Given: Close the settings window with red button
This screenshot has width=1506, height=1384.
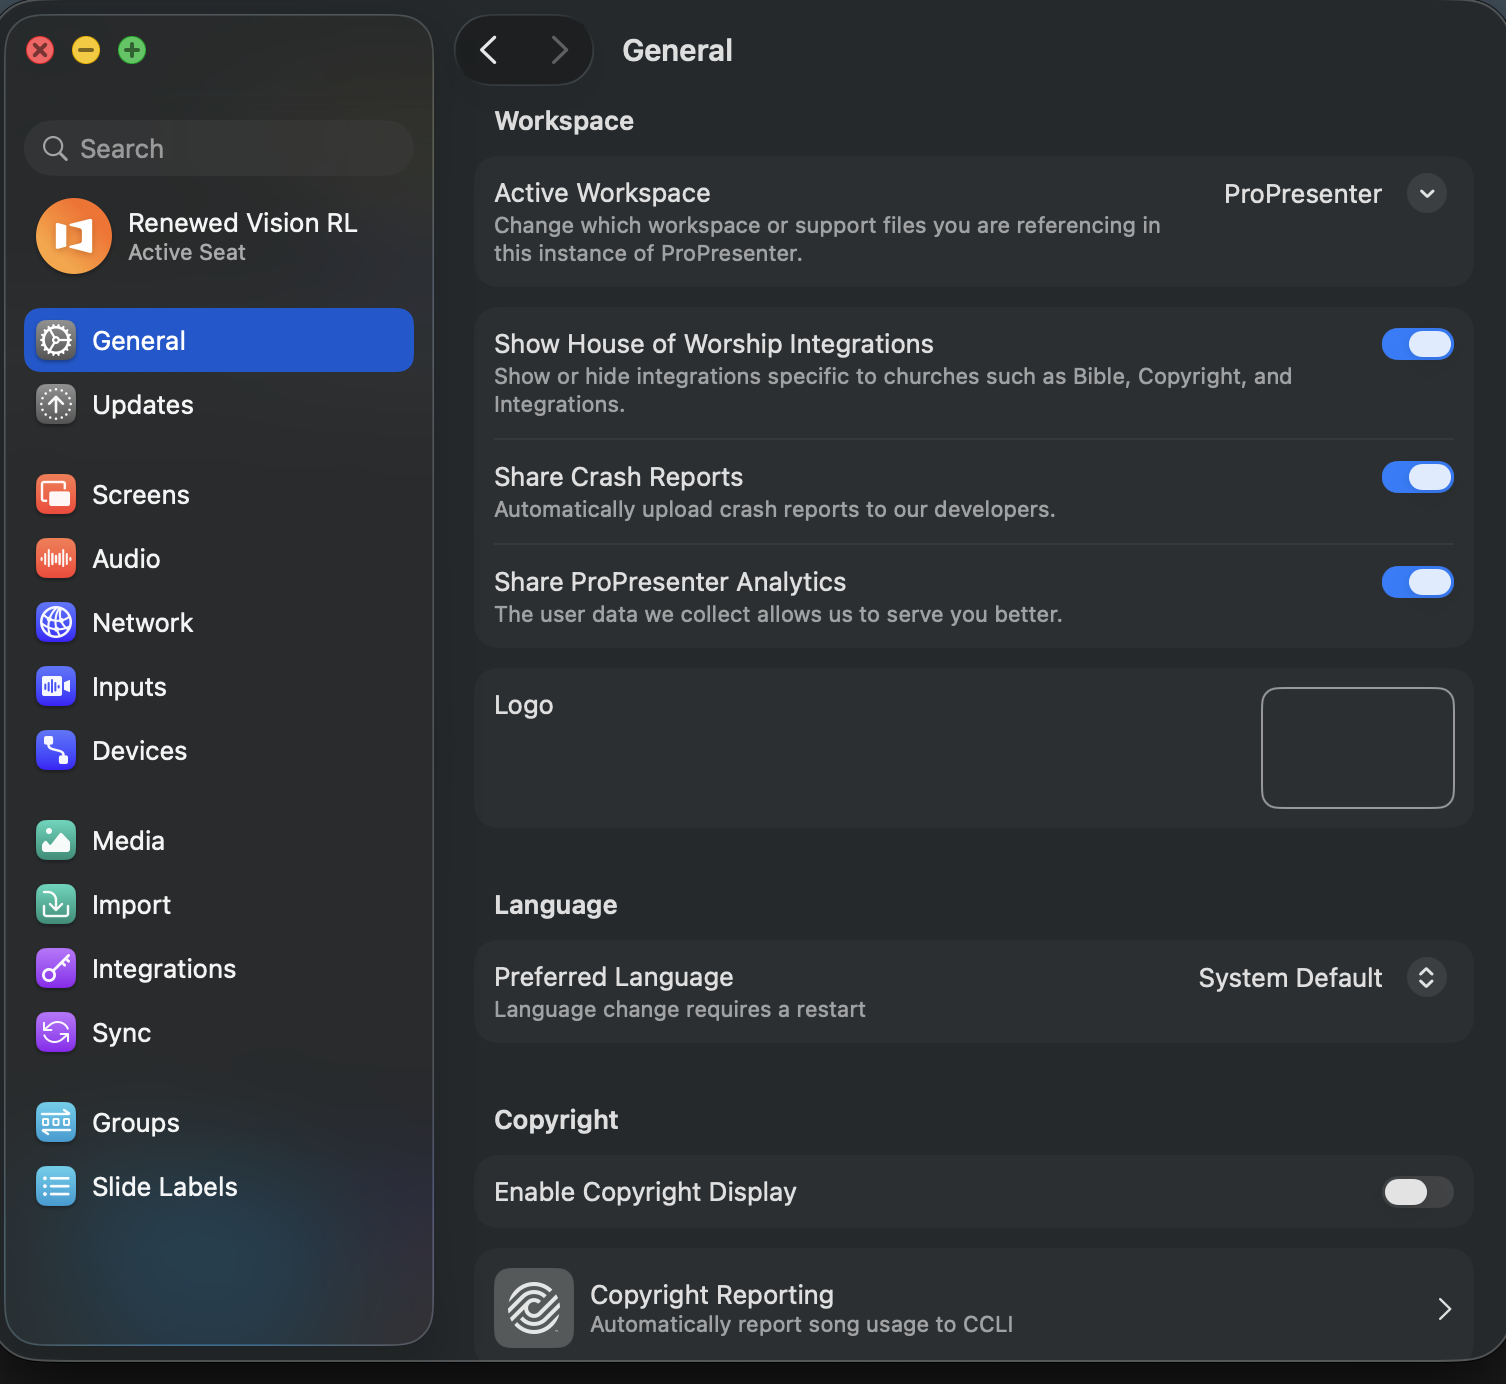Looking at the screenshot, I should coord(40,50).
